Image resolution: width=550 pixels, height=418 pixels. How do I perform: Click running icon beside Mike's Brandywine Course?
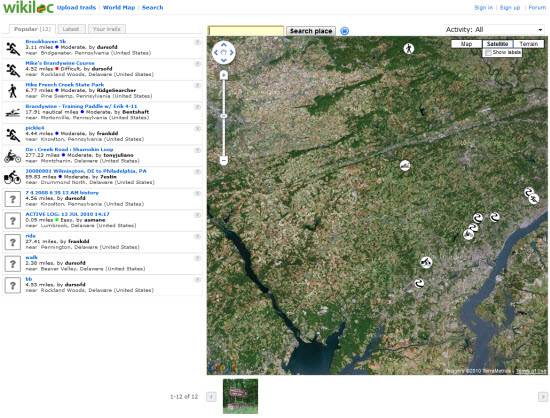point(13,70)
